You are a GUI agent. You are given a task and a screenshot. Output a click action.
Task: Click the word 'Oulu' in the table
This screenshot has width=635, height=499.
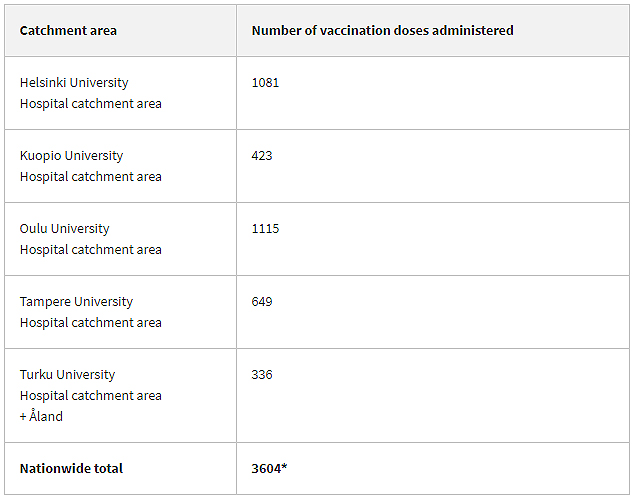tap(34, 228)
